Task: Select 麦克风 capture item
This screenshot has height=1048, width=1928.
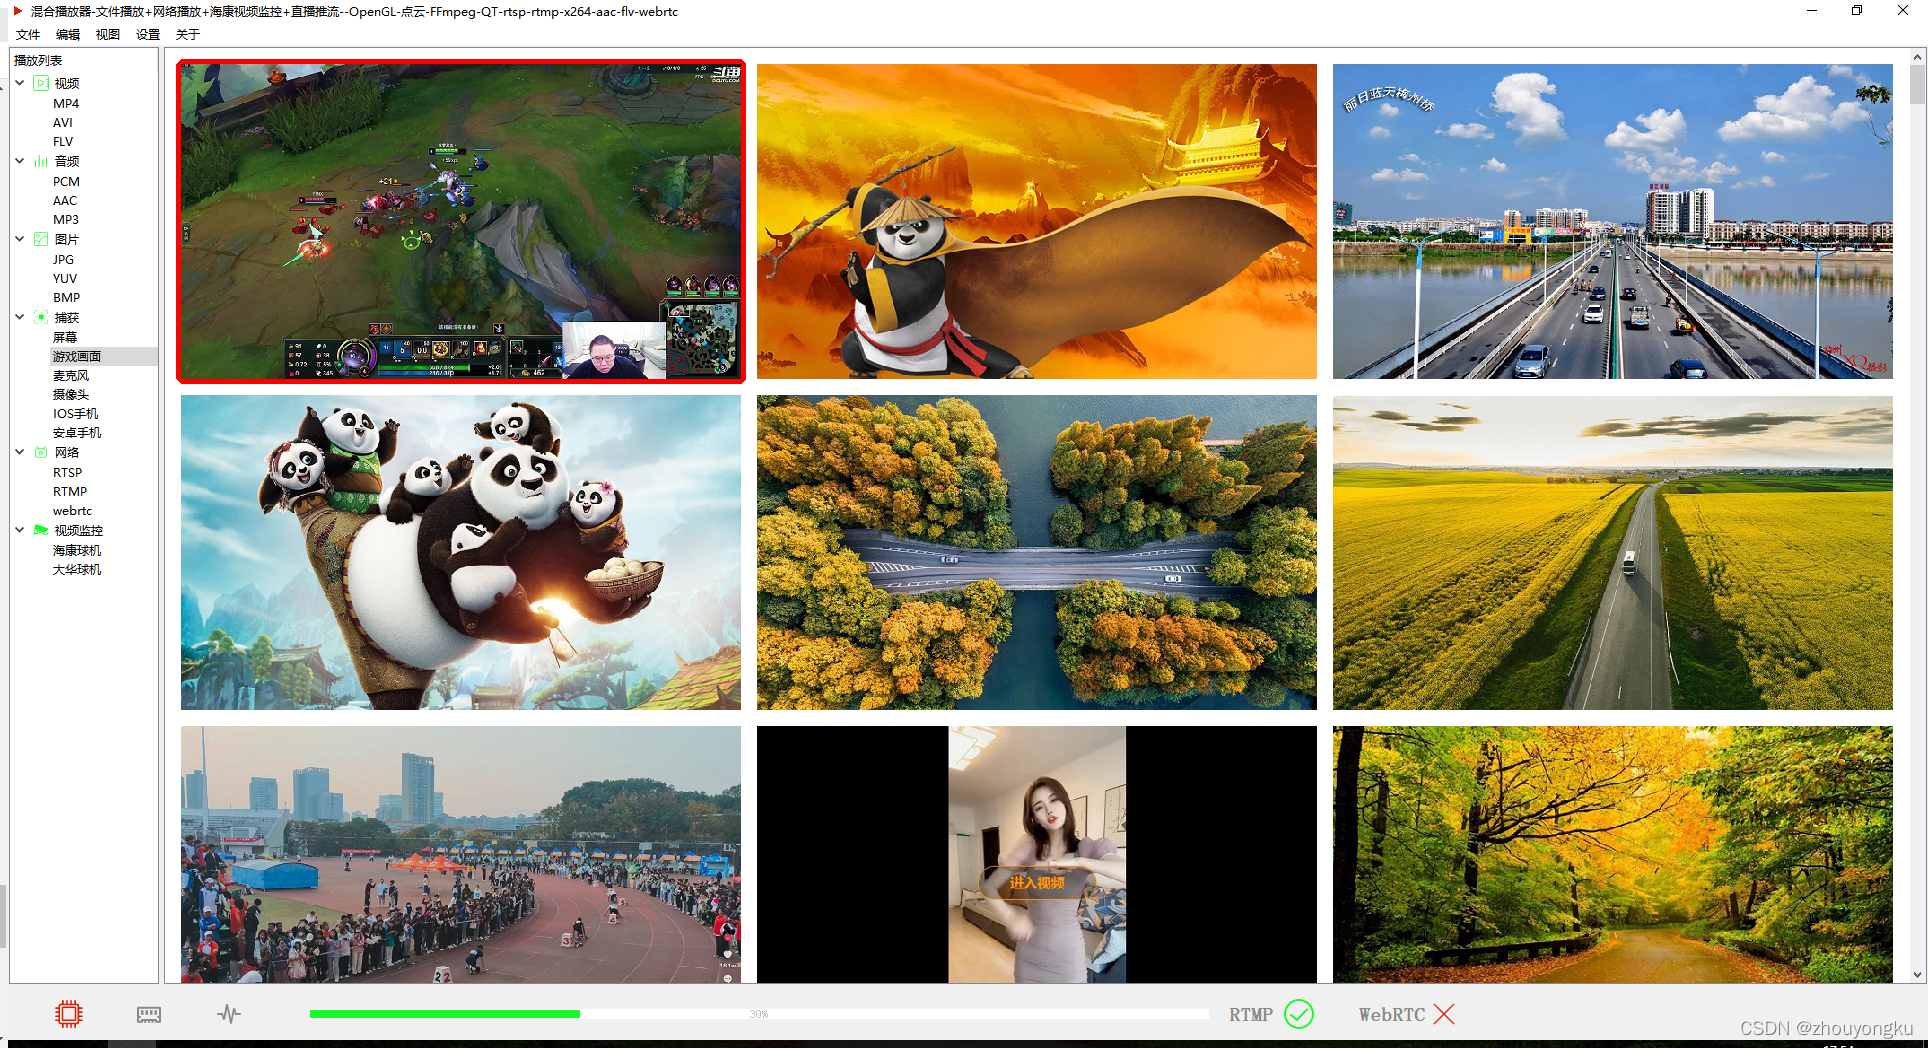Action: 71,376
